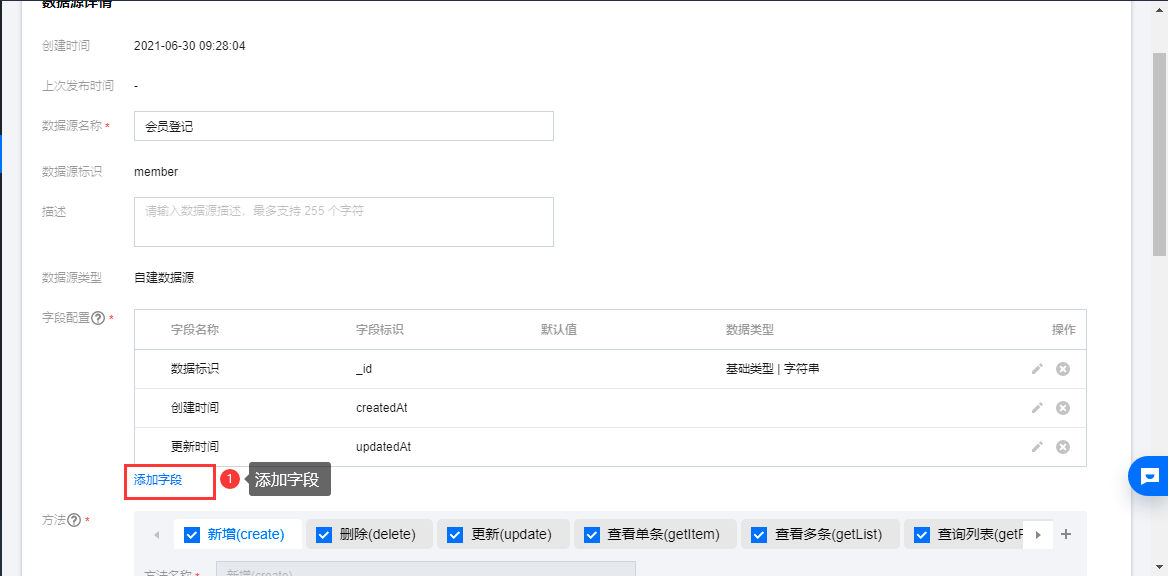
Task: Click the creation timestamp 2021-06-30 09:28:04
Action: click(x=189, y=45)
